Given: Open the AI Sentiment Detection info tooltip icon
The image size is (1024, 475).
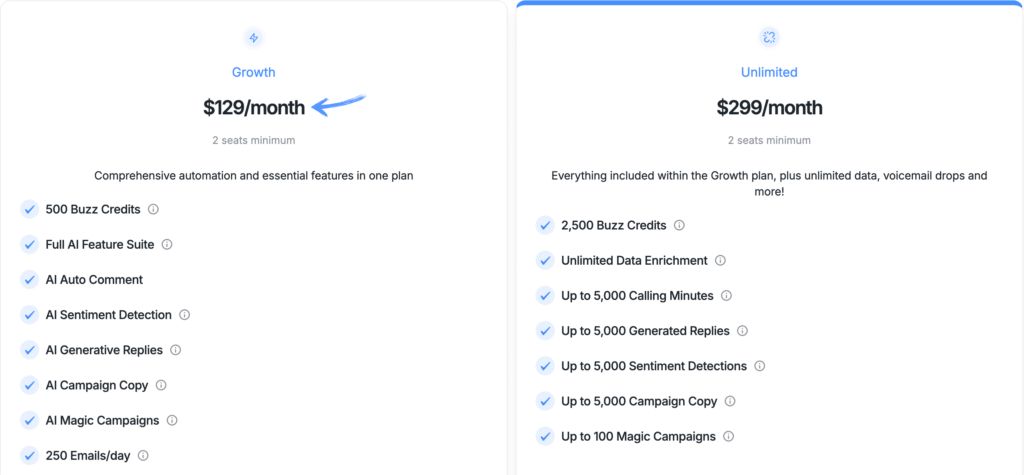Looking at the screenshot, I should tap(185, 315).
